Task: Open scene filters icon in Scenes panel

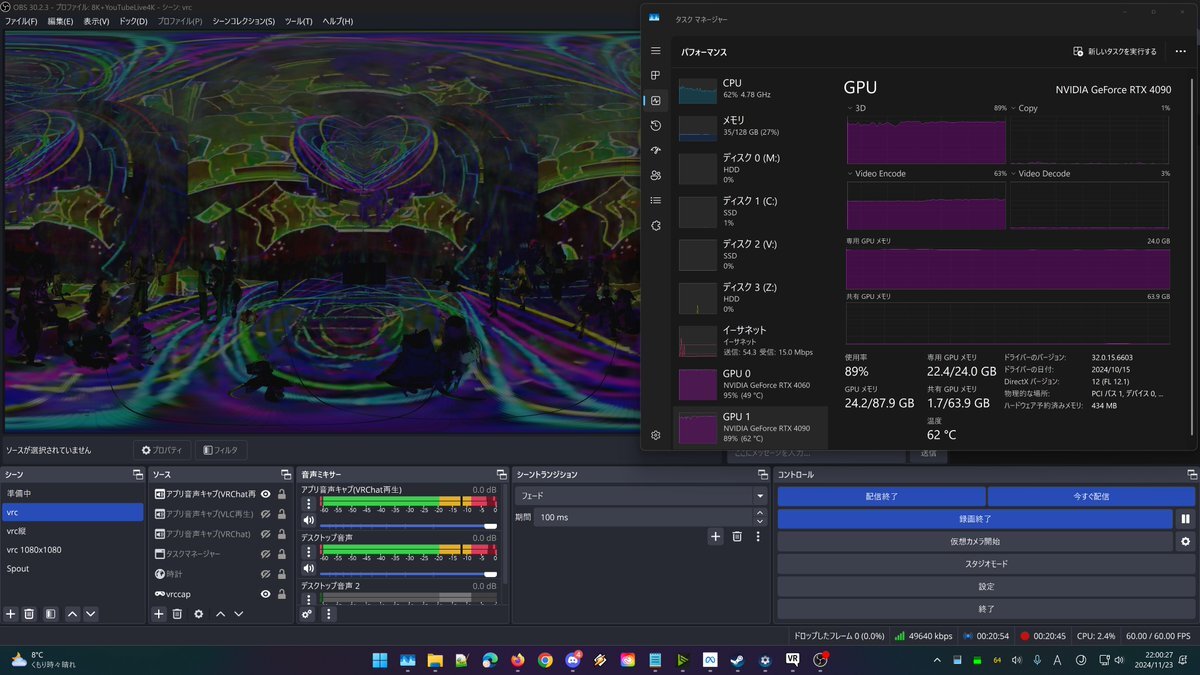Action: pos(50,614)
